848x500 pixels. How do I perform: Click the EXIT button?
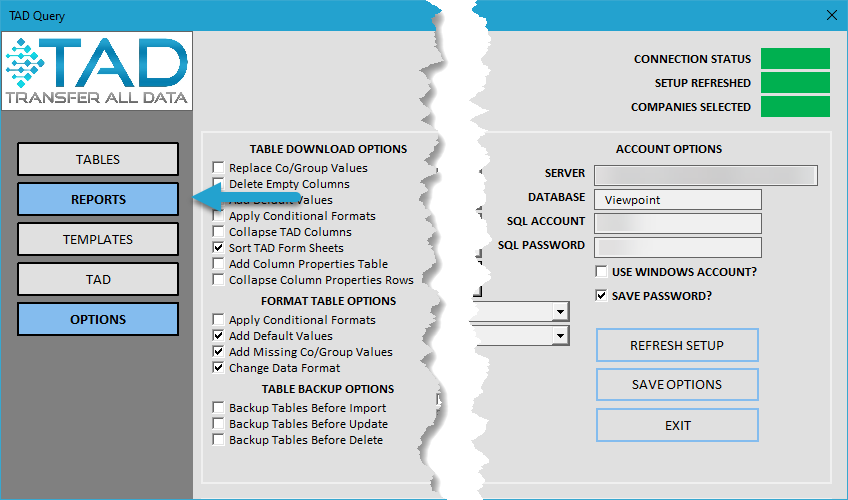tap(677, 425)
